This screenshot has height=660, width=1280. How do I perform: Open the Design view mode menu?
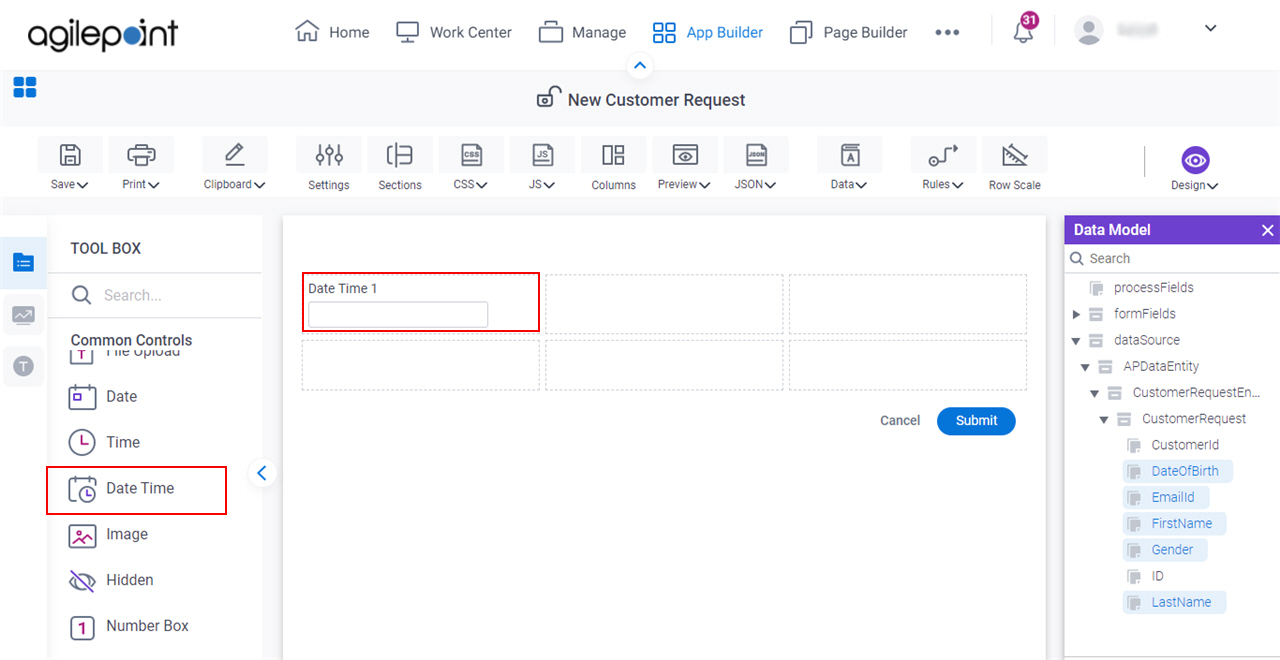point(1195,168)
